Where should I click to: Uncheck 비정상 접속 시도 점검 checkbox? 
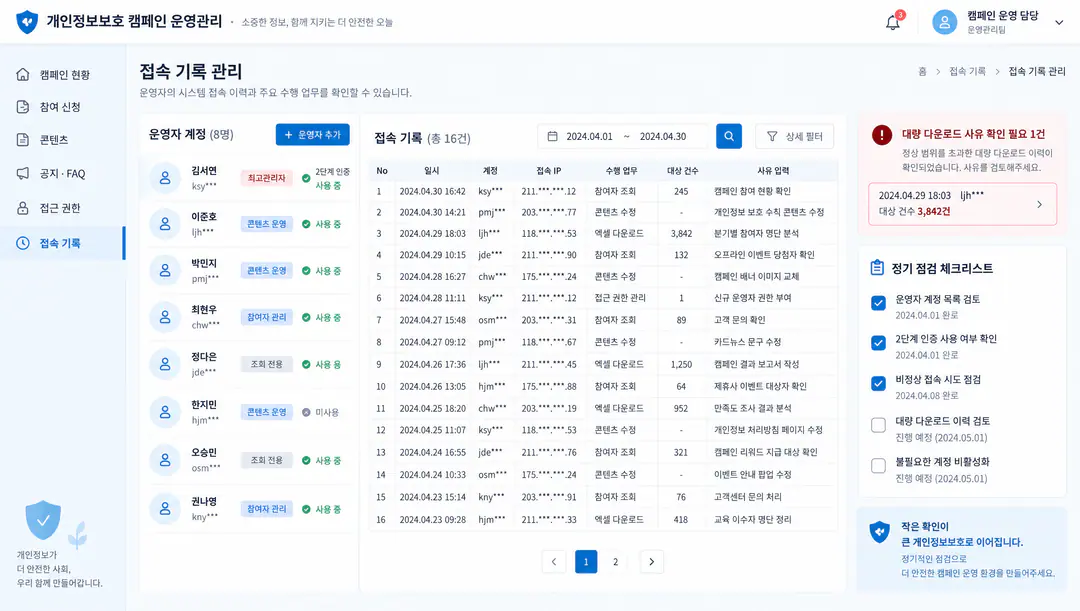coord(878,383)
